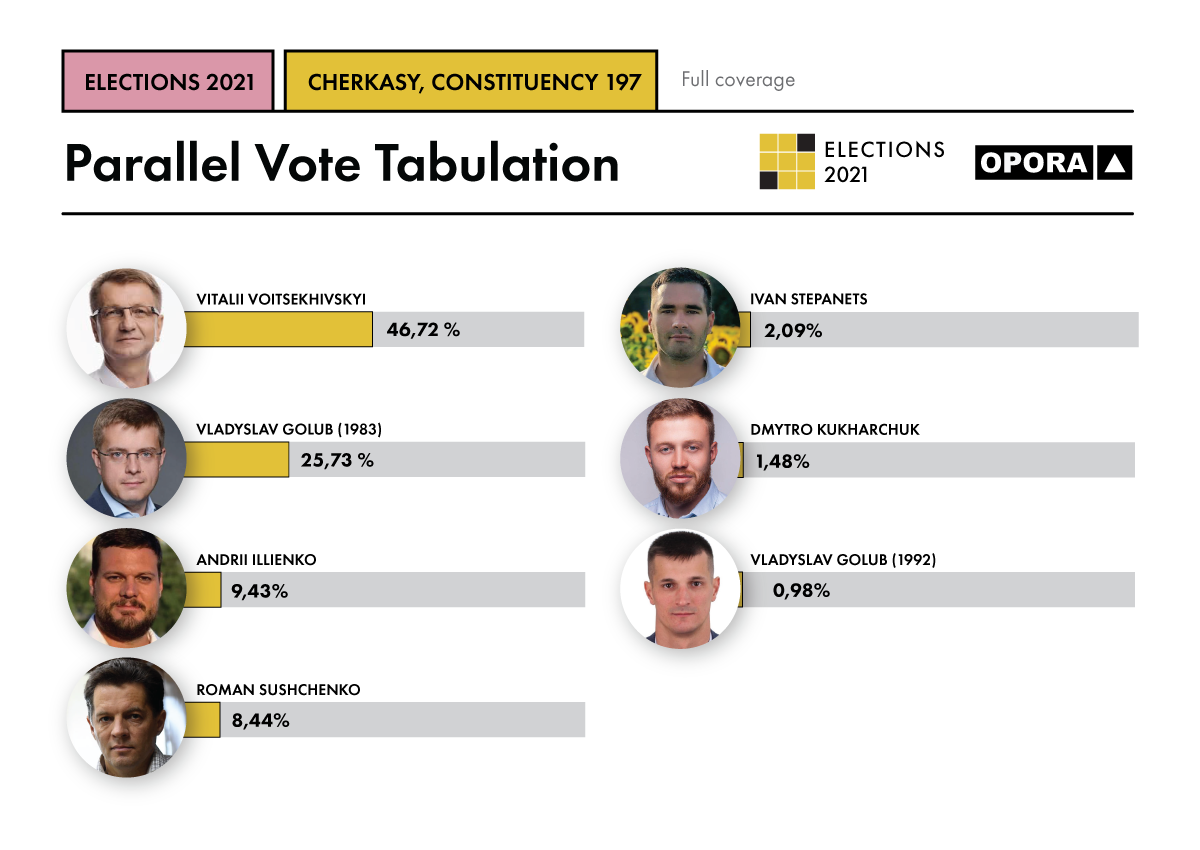Image resolution: width=1200 pixels, height=850 pixels.
Task: Select the ELECTIONS 2021 pink tab
Action: [168, 81]
